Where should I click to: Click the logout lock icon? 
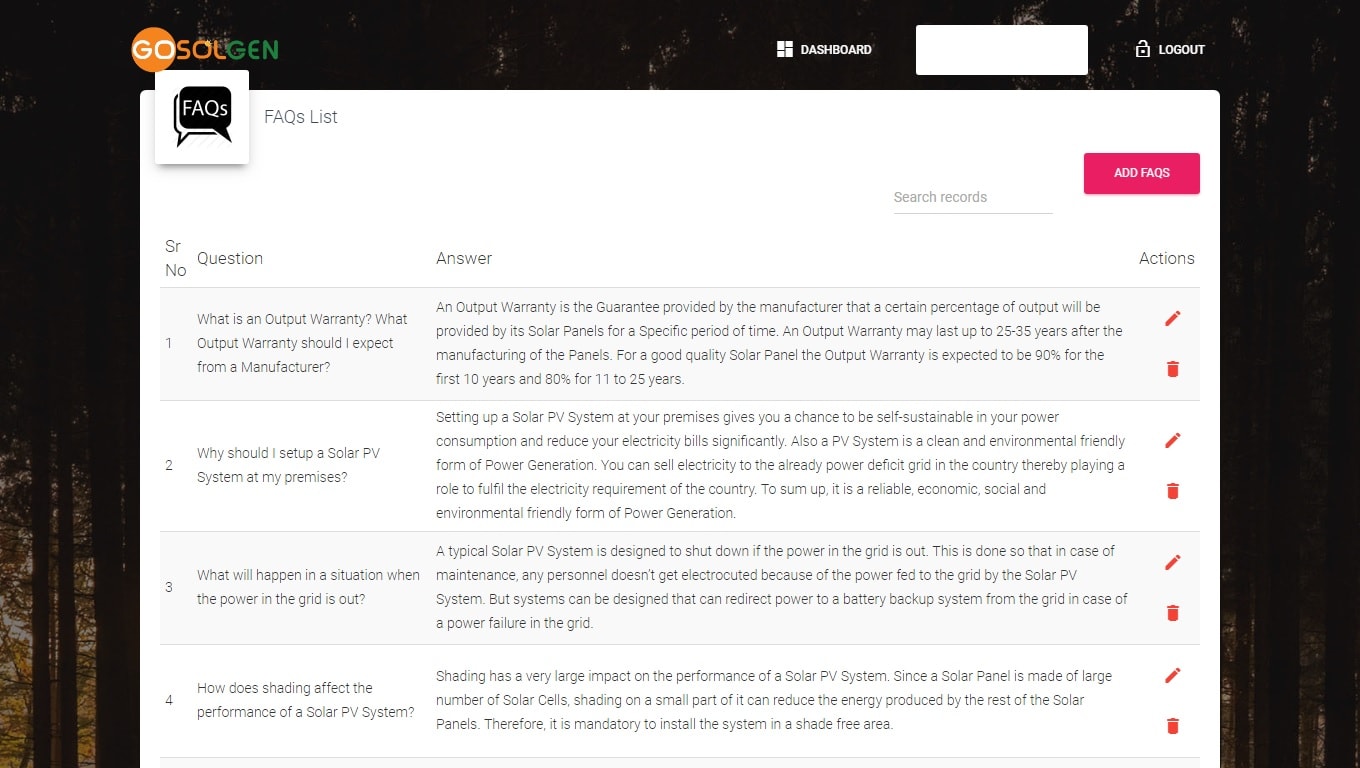pyautogui.click(x=1143, y=49)
